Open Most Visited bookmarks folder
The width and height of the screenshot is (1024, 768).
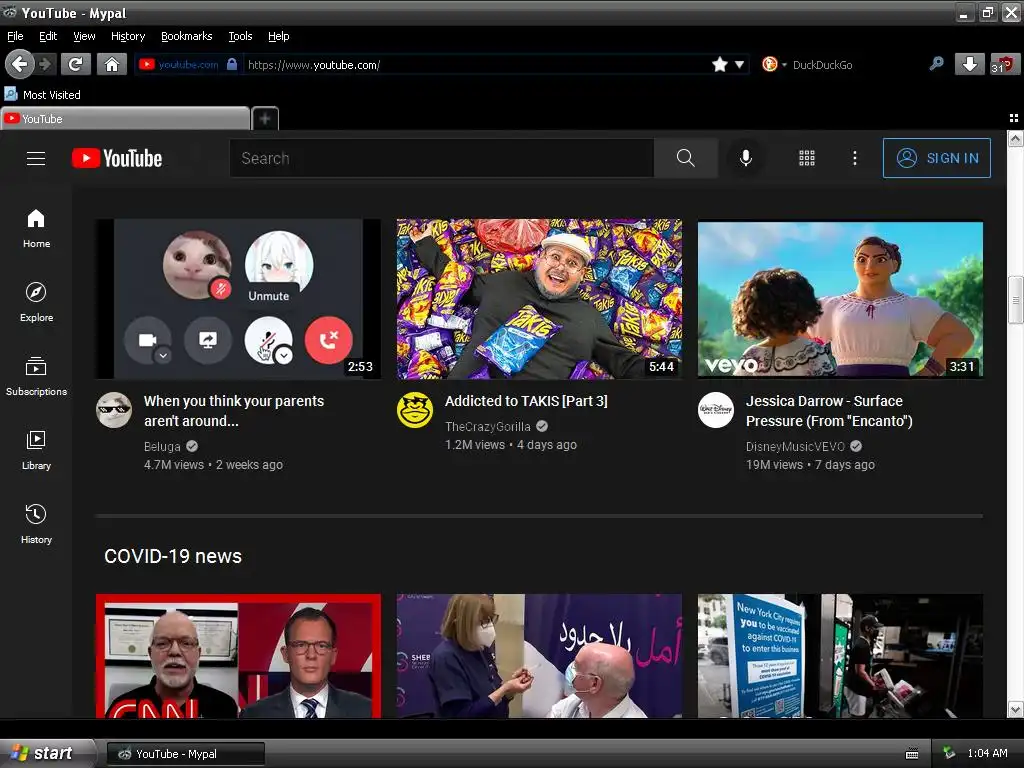pyautogui.click(x=42, y=95)
